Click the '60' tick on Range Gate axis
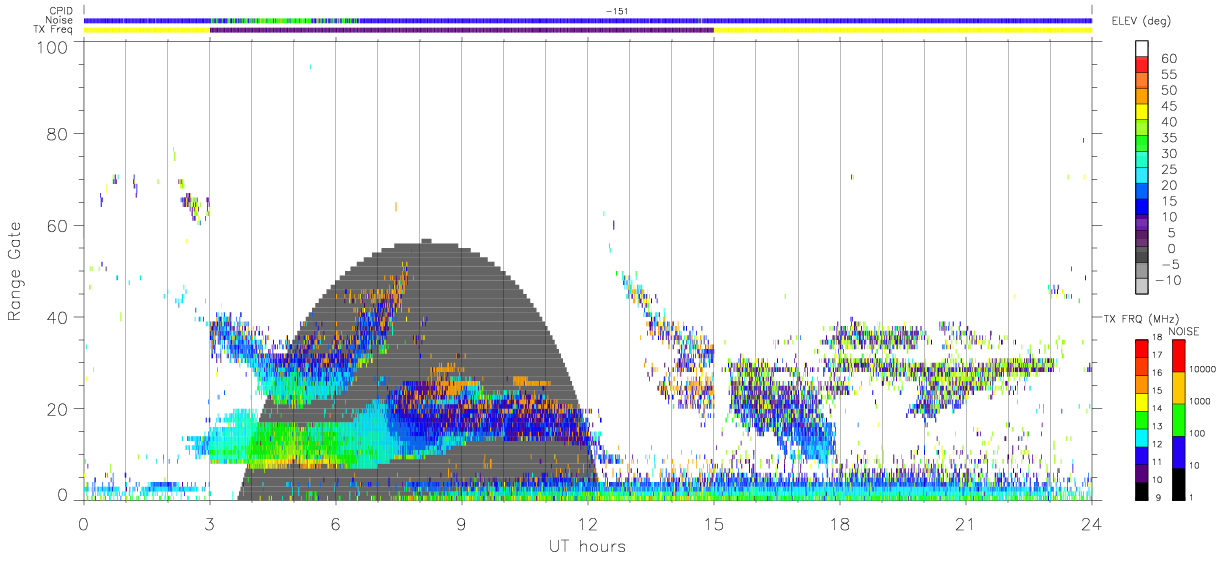 pos(59,226)
